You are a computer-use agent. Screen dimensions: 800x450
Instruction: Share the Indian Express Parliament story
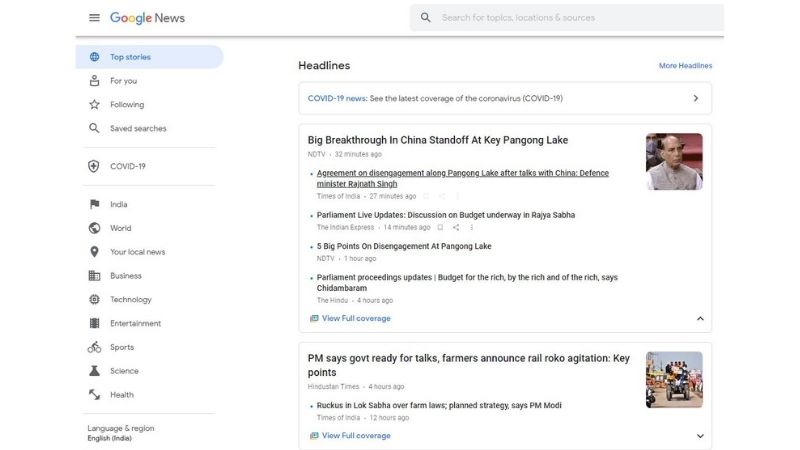point(456,228)
